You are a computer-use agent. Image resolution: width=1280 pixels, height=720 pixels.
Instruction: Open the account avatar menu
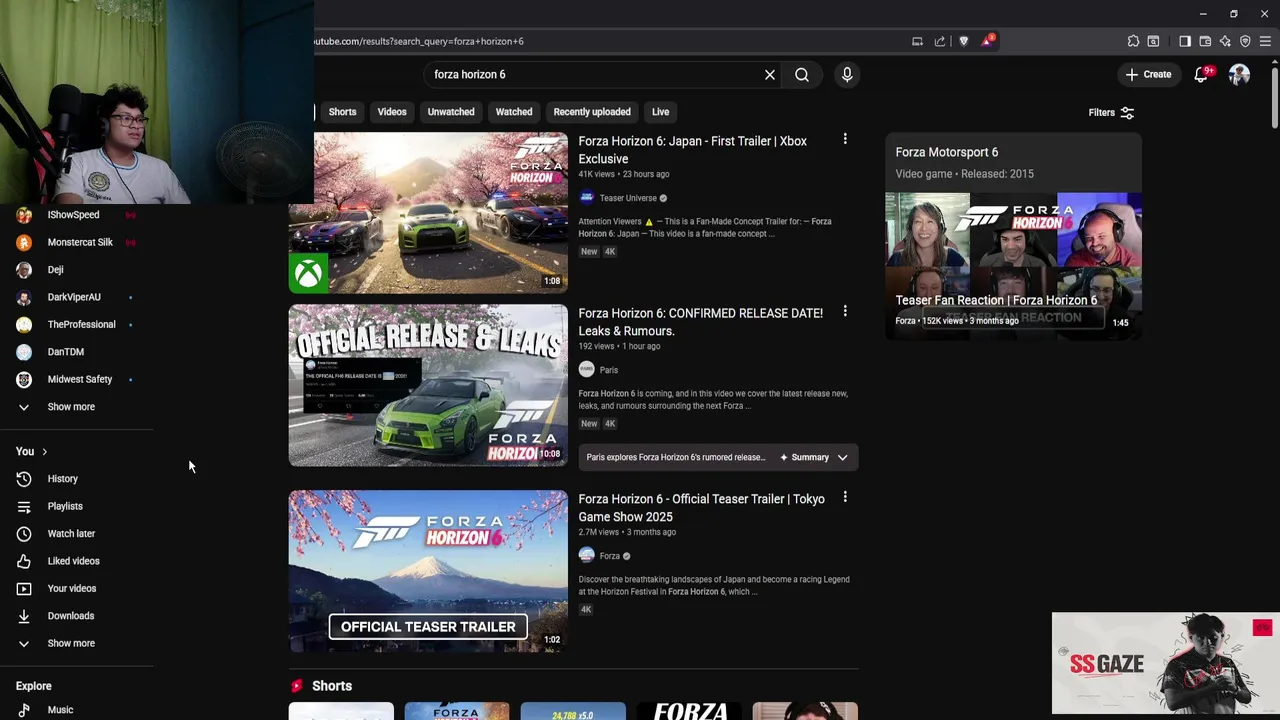click(1240, 74)
